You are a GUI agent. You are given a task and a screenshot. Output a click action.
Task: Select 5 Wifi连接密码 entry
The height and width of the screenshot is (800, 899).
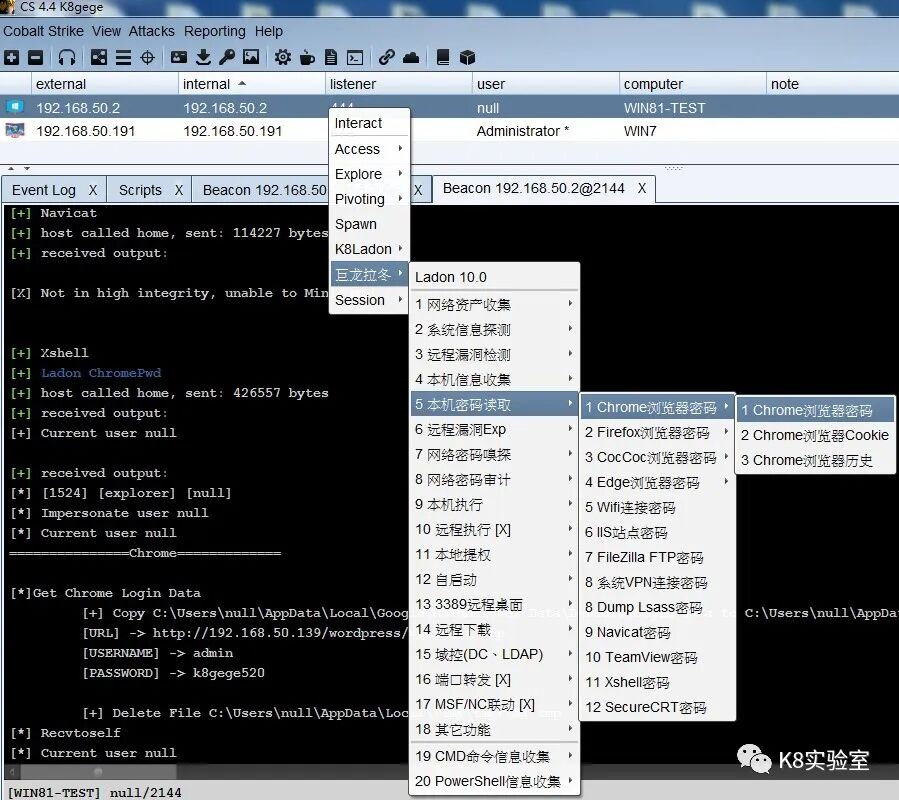pyautogui.click(x=657, y=508)
